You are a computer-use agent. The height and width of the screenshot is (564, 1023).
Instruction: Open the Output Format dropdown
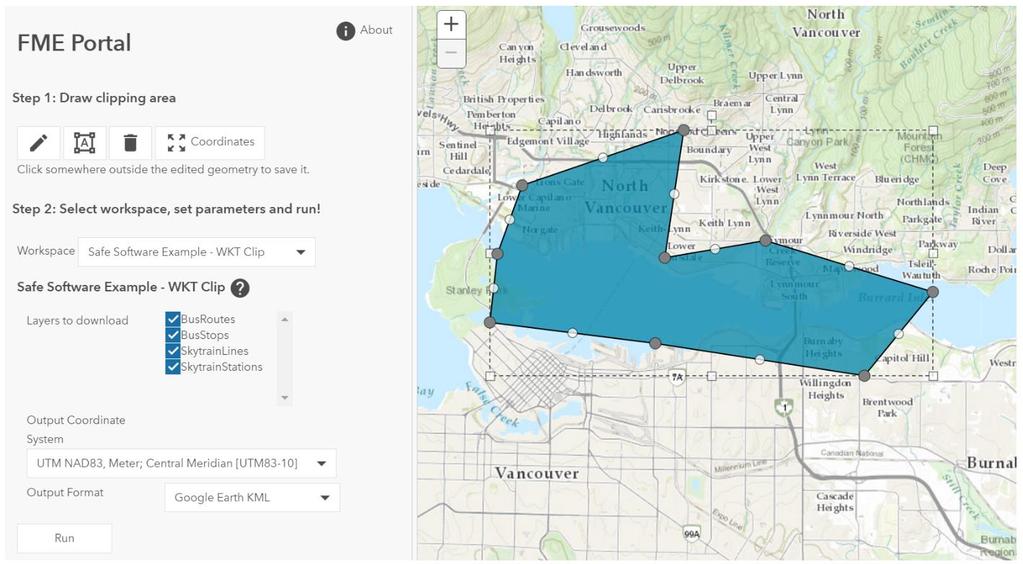click(x=252, y=497)
